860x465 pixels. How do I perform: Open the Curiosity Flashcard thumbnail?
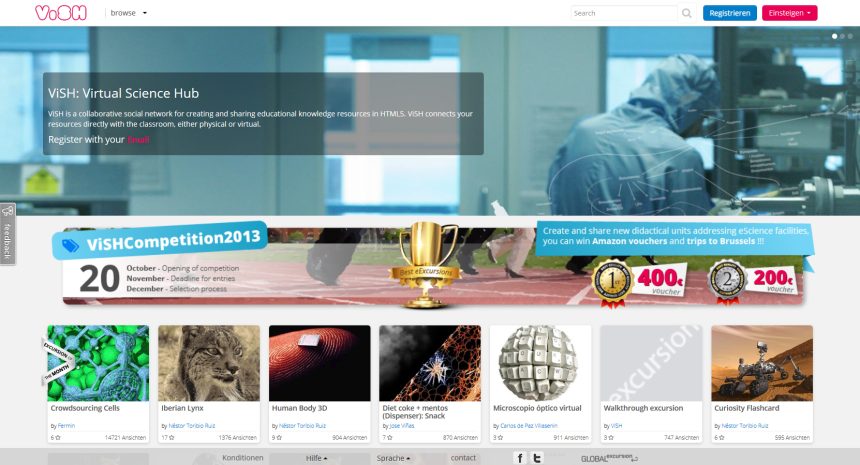762,363
